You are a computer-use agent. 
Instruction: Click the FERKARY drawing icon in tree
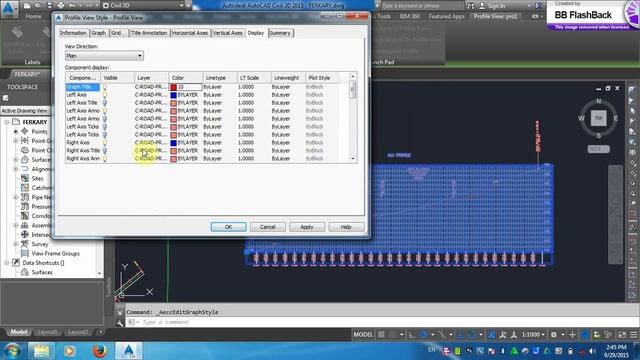[x=16, y=122]
